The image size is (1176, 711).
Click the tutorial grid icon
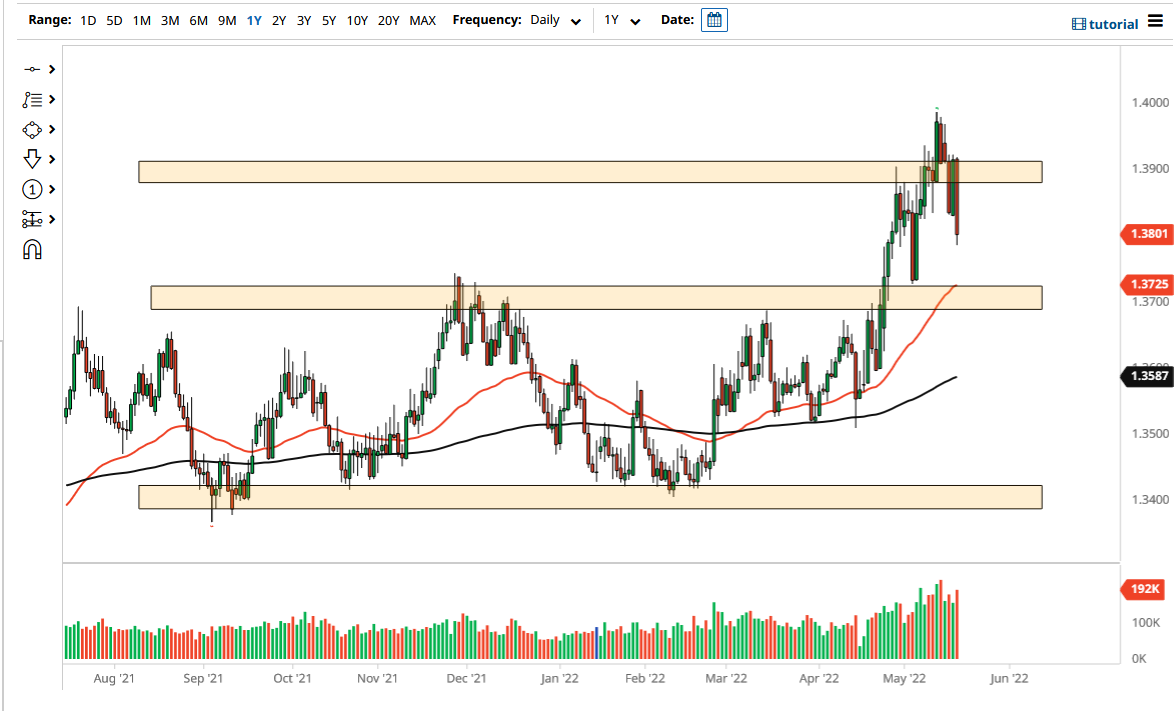pos(1081,23)
